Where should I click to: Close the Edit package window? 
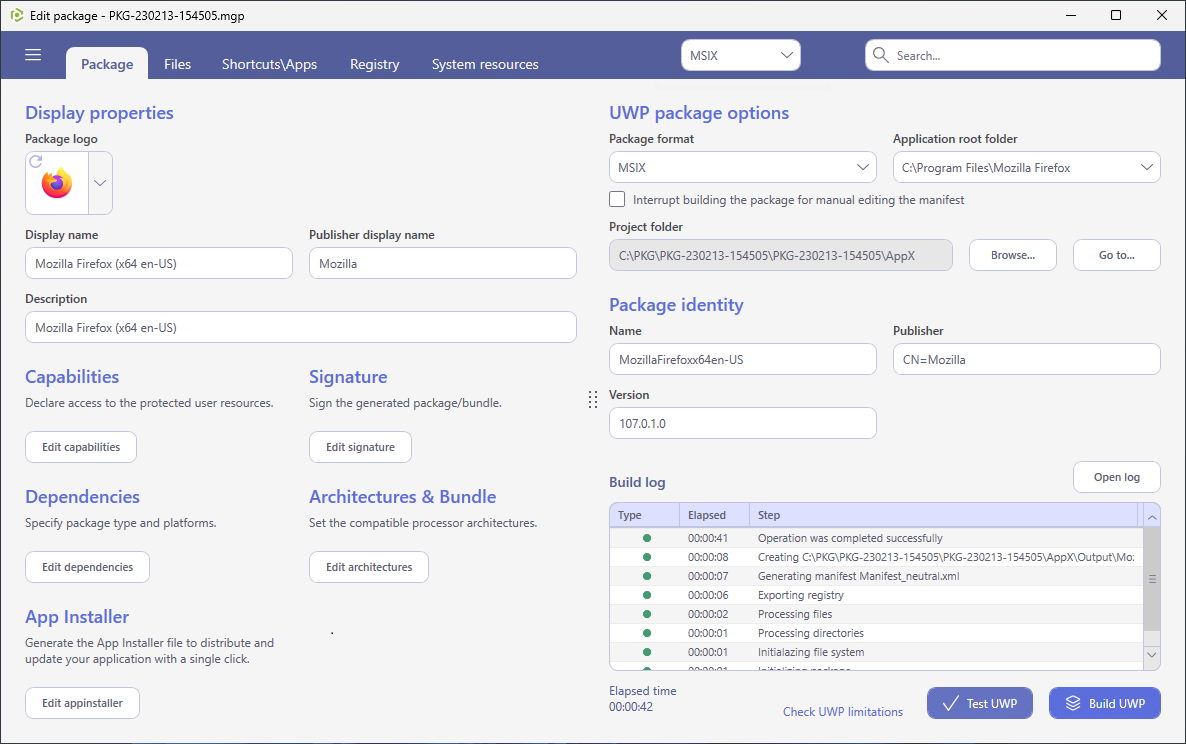coord(1162,15)
